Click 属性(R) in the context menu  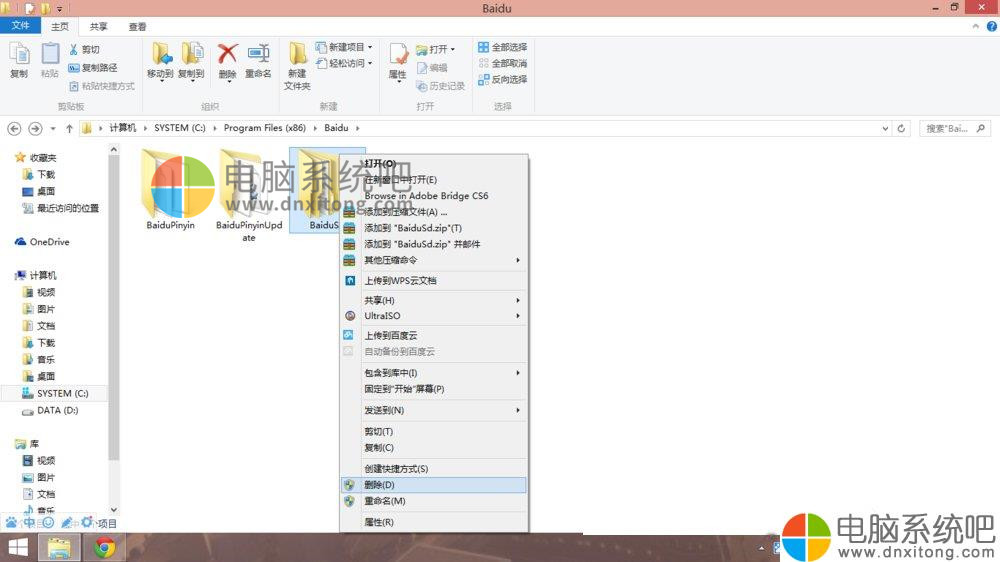click(434, 522)
